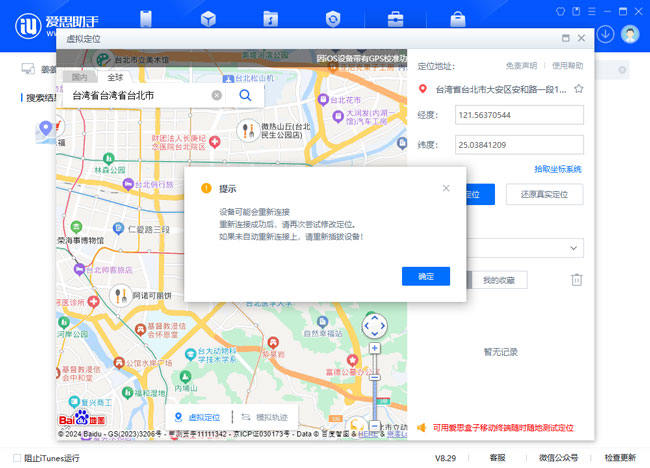The height and width of the screenshot is (468, 650).
Task: Click the 纬度 latitude input field
Action: click(519, 145)
